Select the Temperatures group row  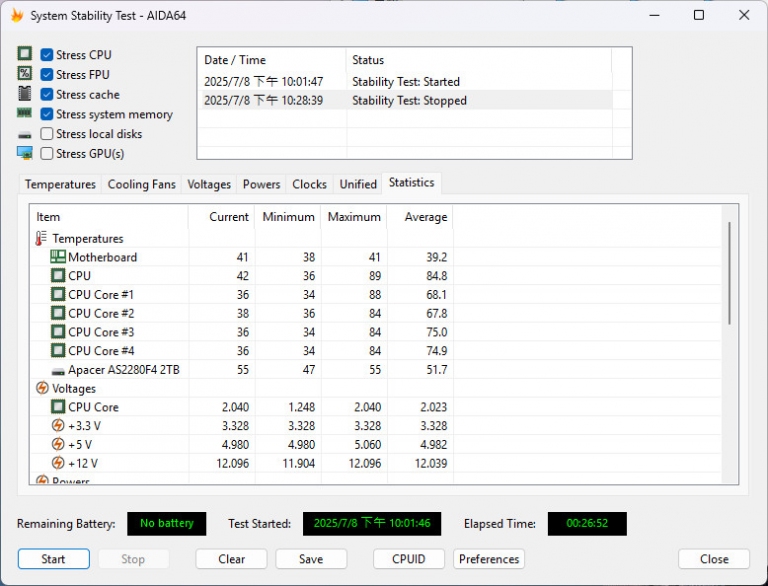click(376, 239)
